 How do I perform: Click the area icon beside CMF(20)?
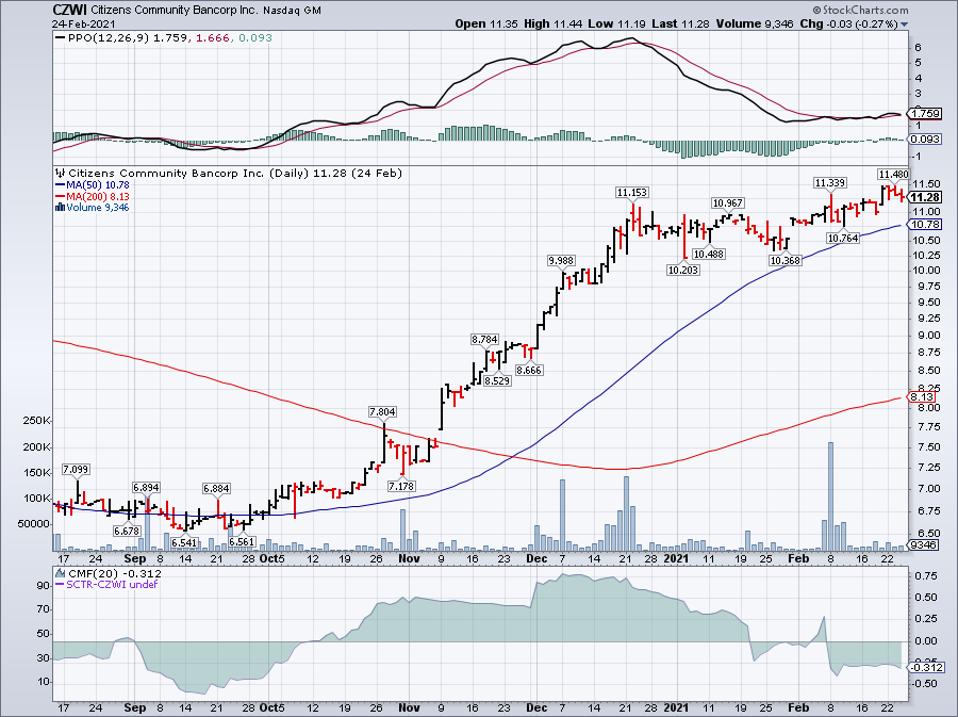(x=60, y=573)
